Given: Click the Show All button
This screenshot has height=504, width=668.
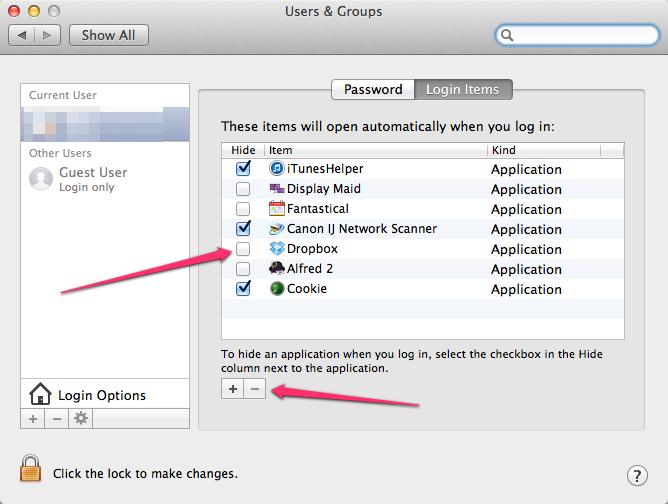Looking at the screenshot, I should click(109, 35).
